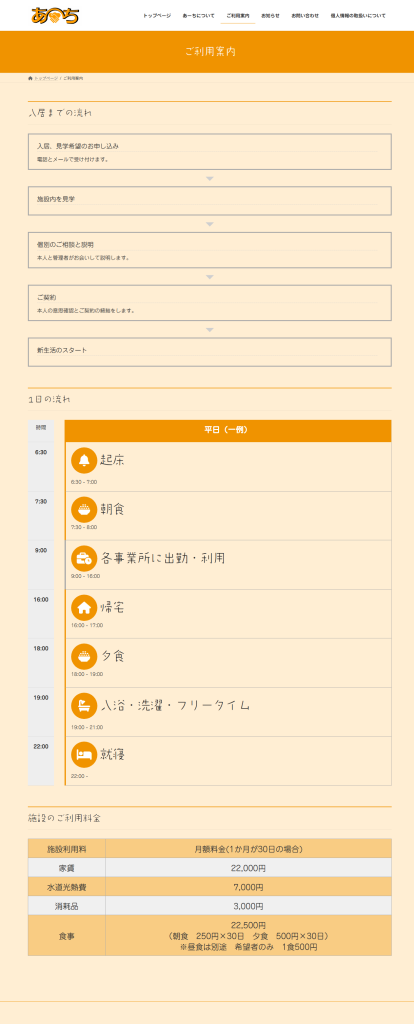Click the bowl icon beside 夕食
Viewport: 414px width, 1024px height.
(84, 656)
